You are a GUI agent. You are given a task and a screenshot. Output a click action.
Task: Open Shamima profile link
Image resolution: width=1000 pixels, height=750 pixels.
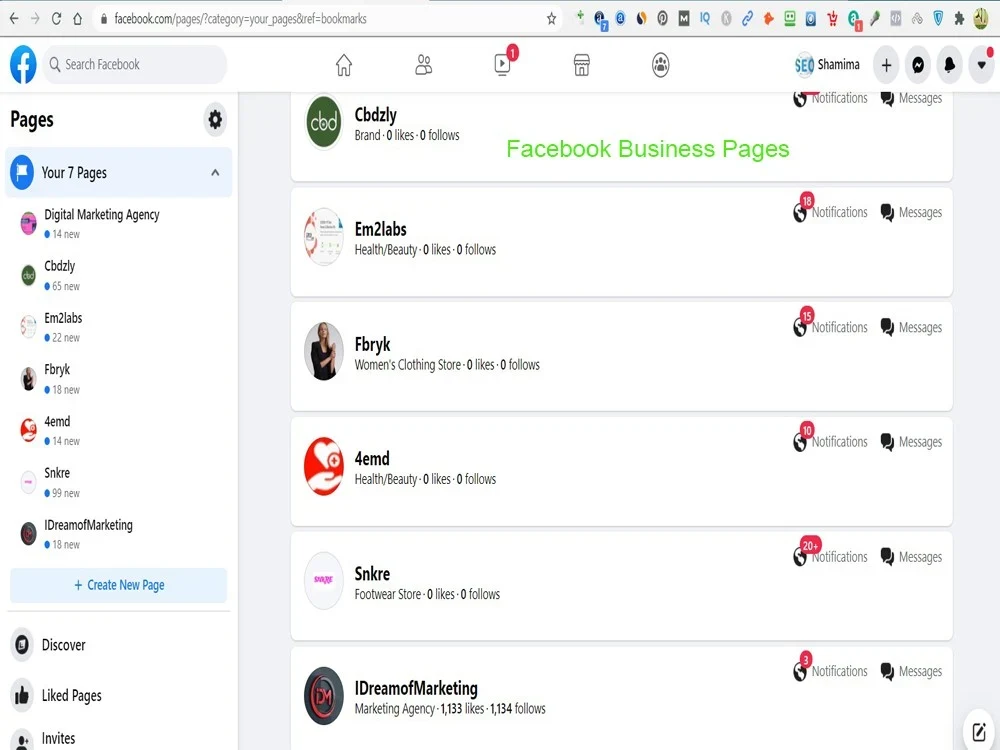(x=827, y=64)
